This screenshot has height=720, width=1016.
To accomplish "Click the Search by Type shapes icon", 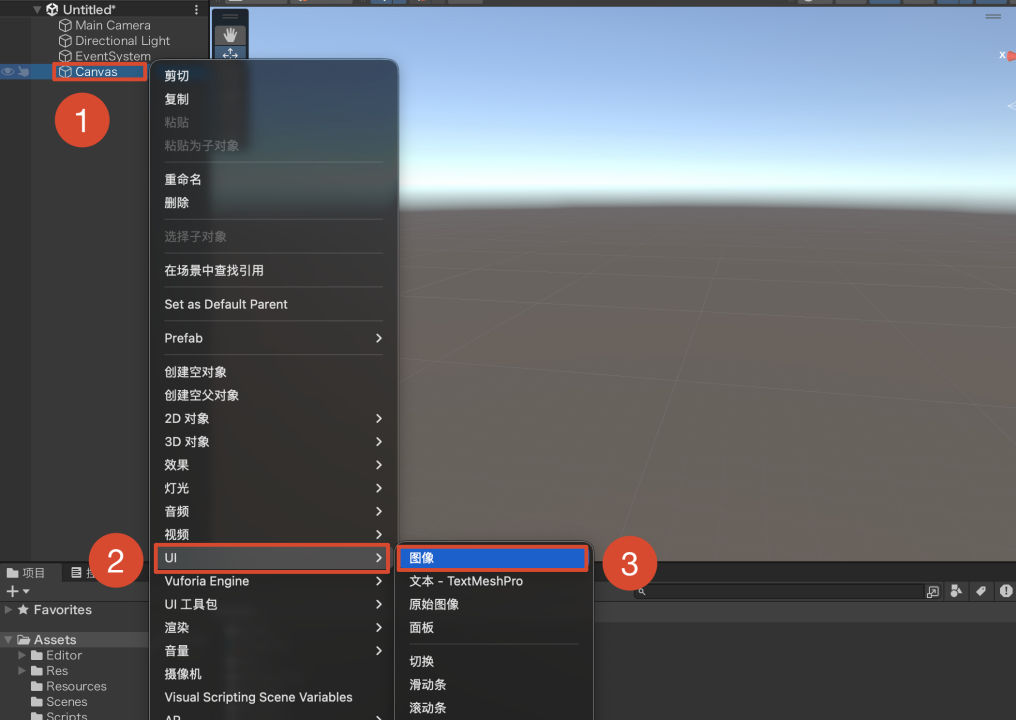I will 956,590.
